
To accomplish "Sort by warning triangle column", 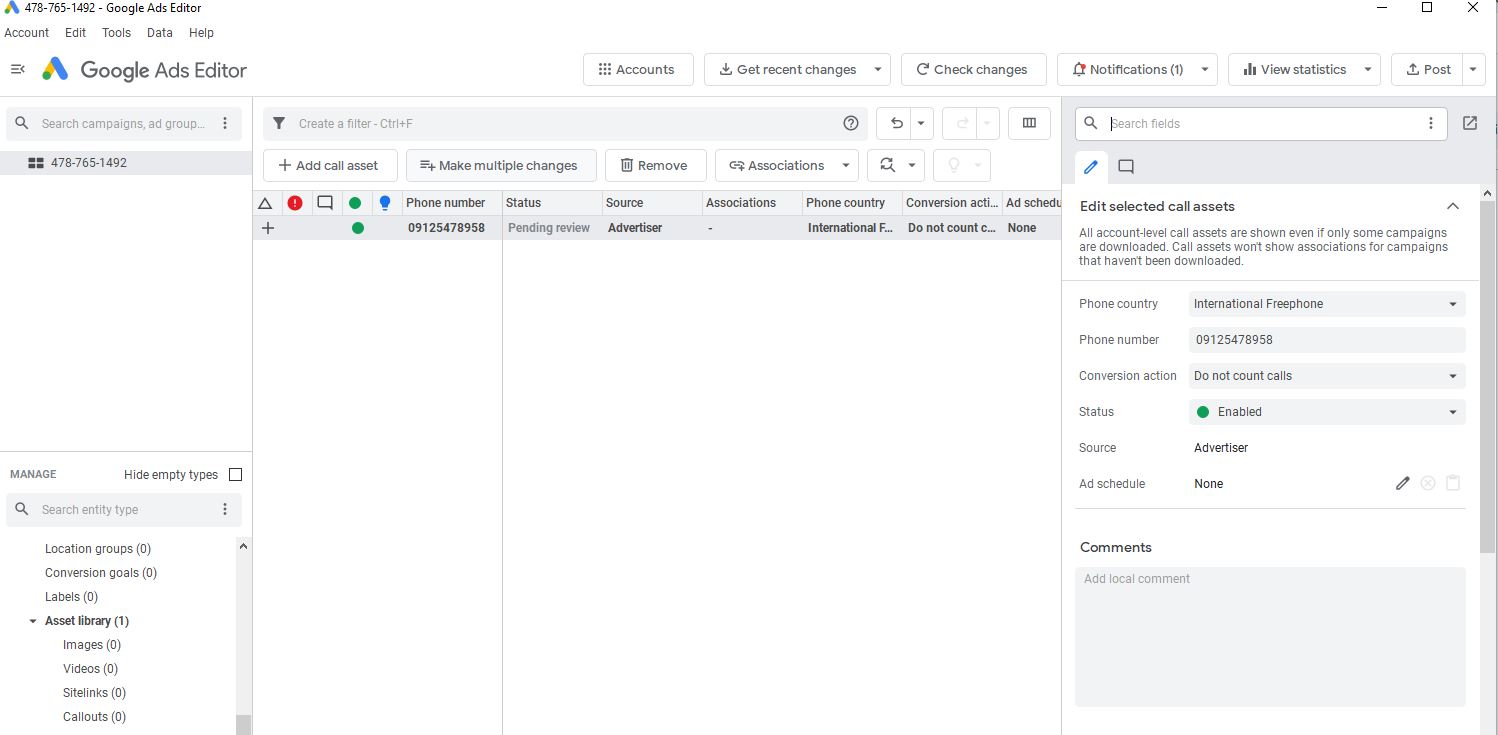I will (265, 203).
